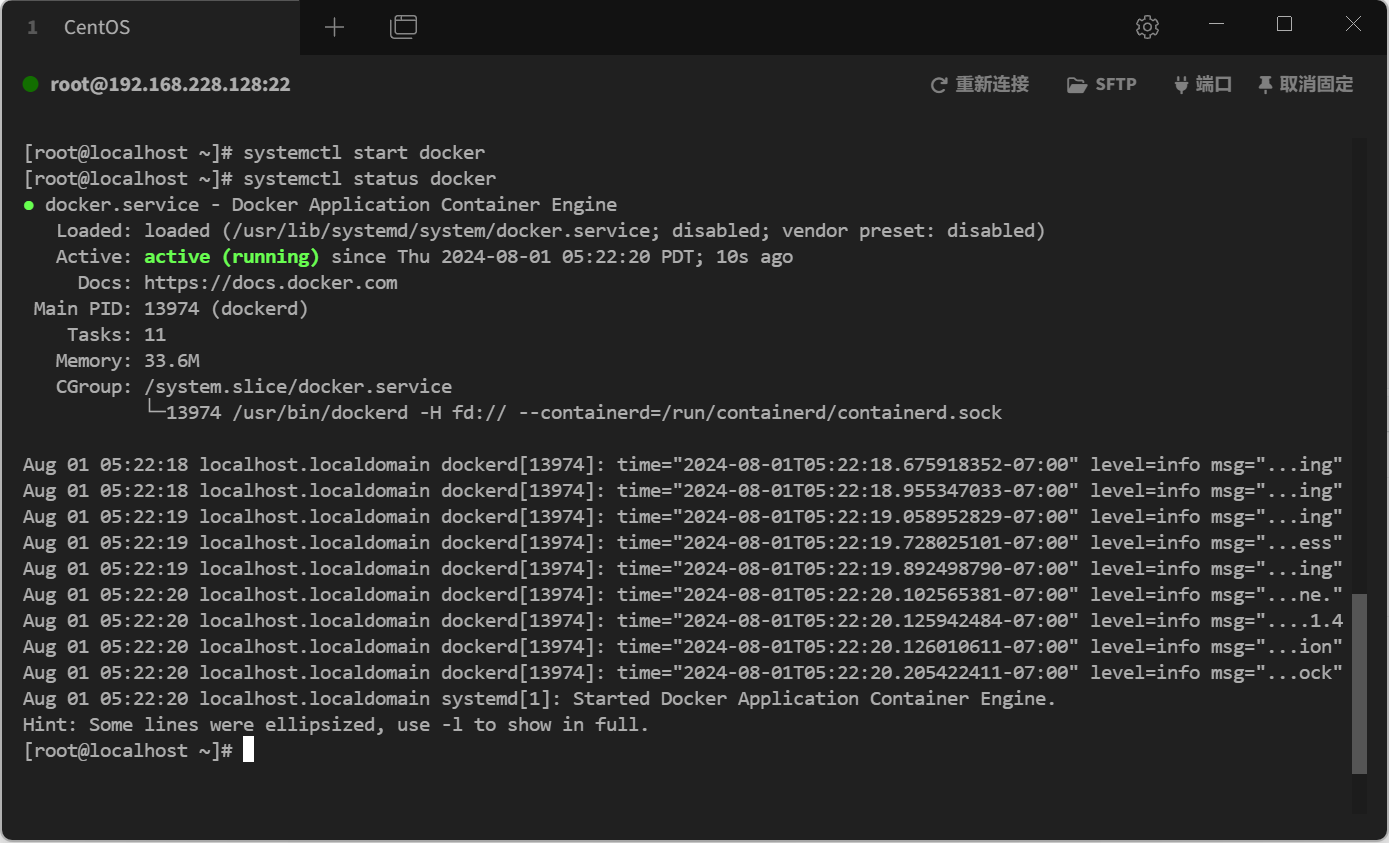This screenshot has width=1389, height=843.
Task: Click the log line with timestamp 18.675918352
Action: click(683, 465)
